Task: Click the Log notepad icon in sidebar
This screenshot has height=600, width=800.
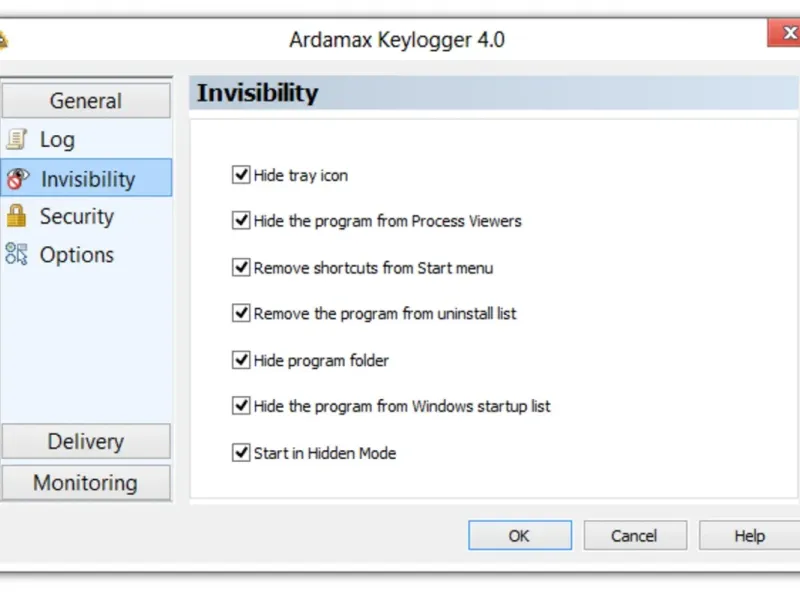Action: [17, 140]
